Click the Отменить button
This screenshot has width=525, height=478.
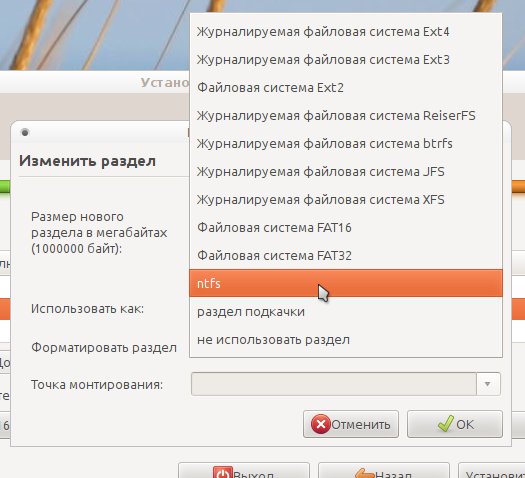351,424
